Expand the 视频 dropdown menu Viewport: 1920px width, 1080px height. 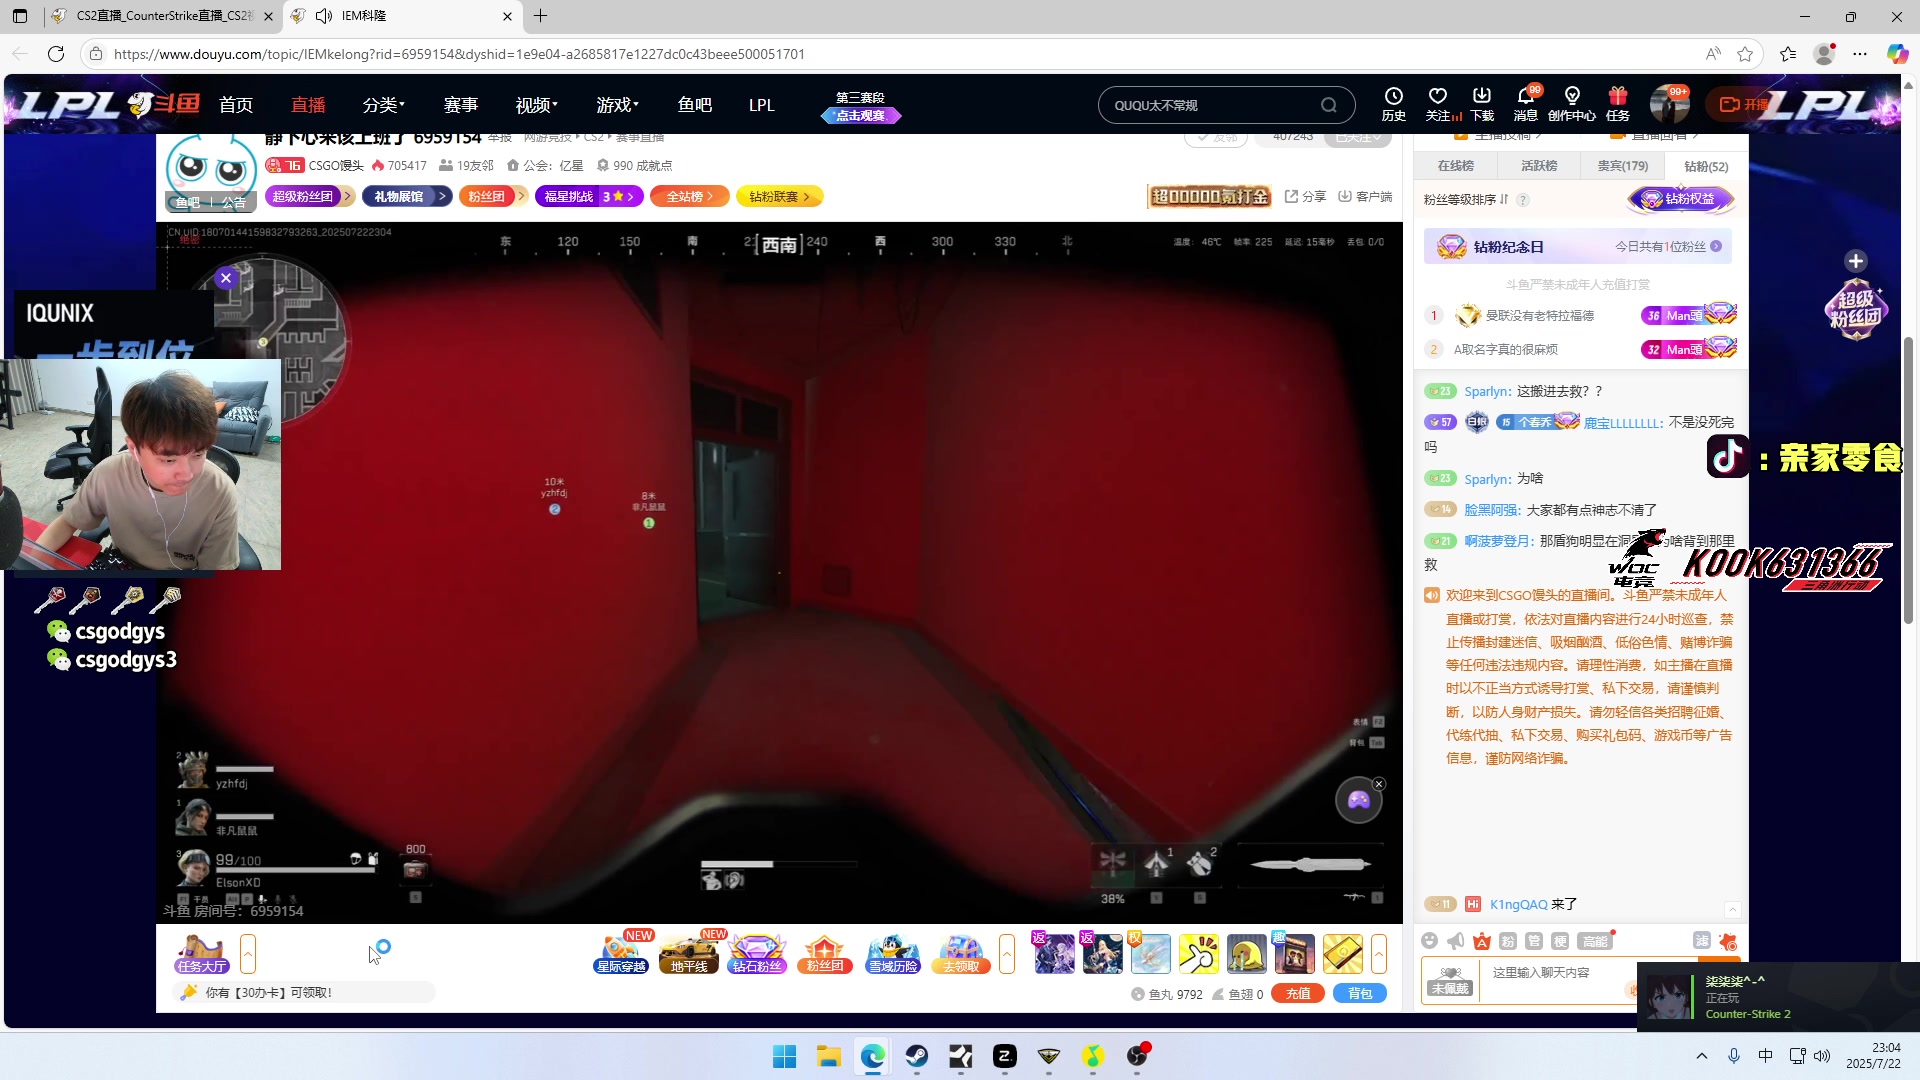(536, 105)
